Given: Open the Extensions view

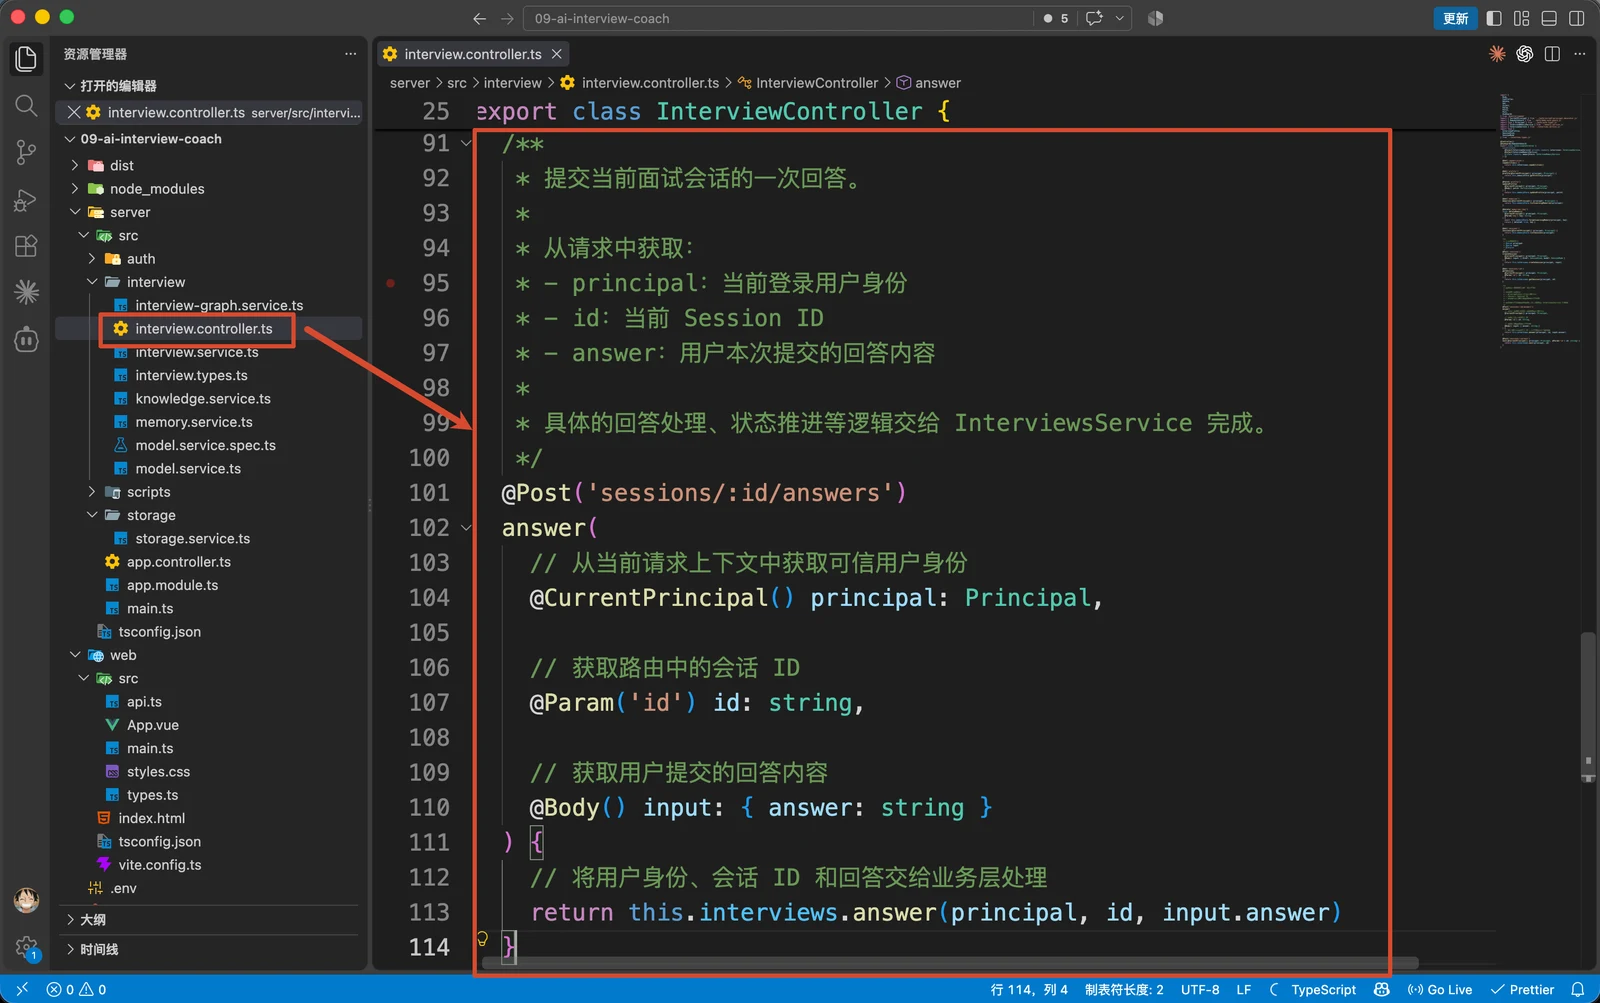Looking at the screenshot, I should (x=26, y=246).
